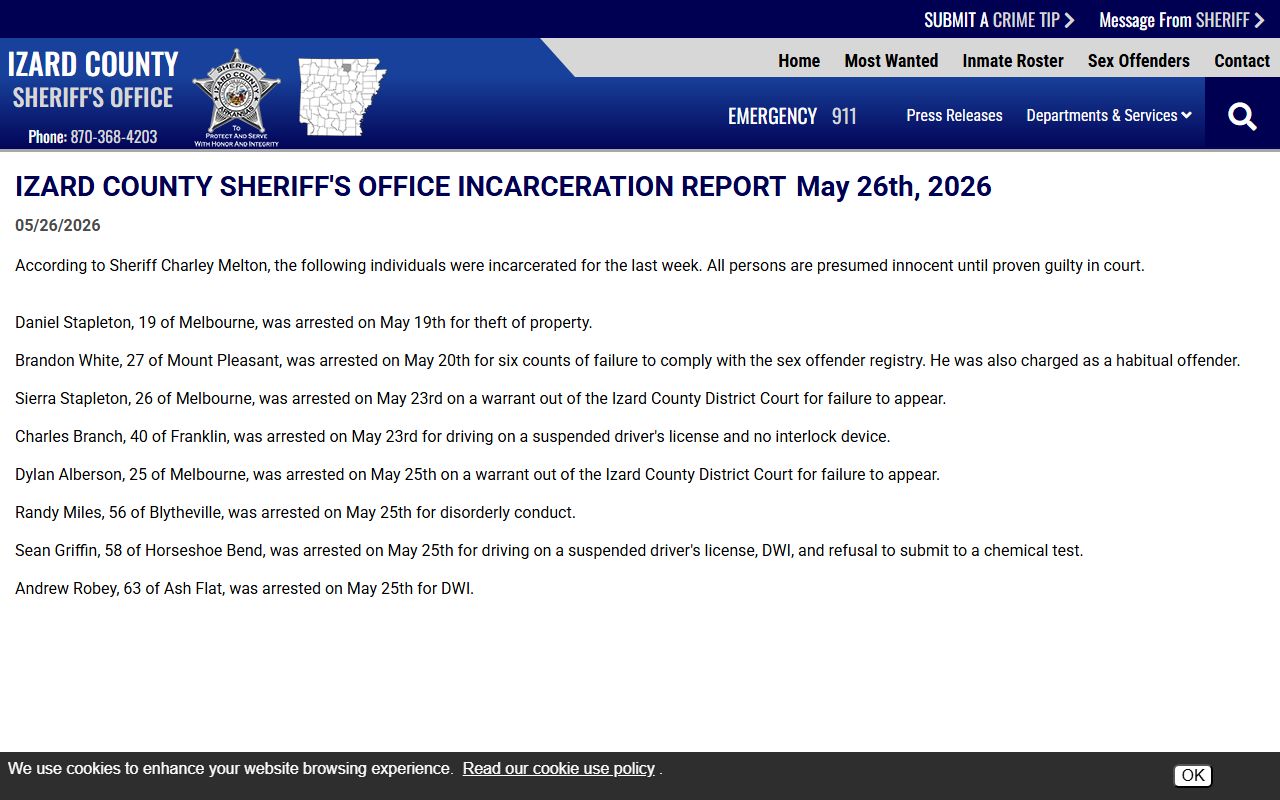
Task: Open Sex Offenders page
Action: coord(1139,61)
